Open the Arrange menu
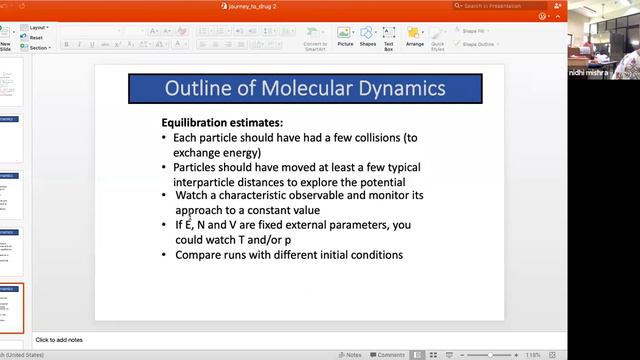Viewport: 640px width, 360px height. 414,36
